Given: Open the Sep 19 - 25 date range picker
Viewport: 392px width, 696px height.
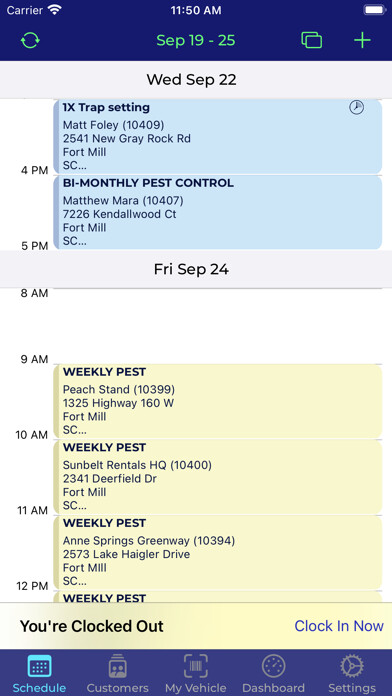Looking at the screenshot, I should click(196, 40).
